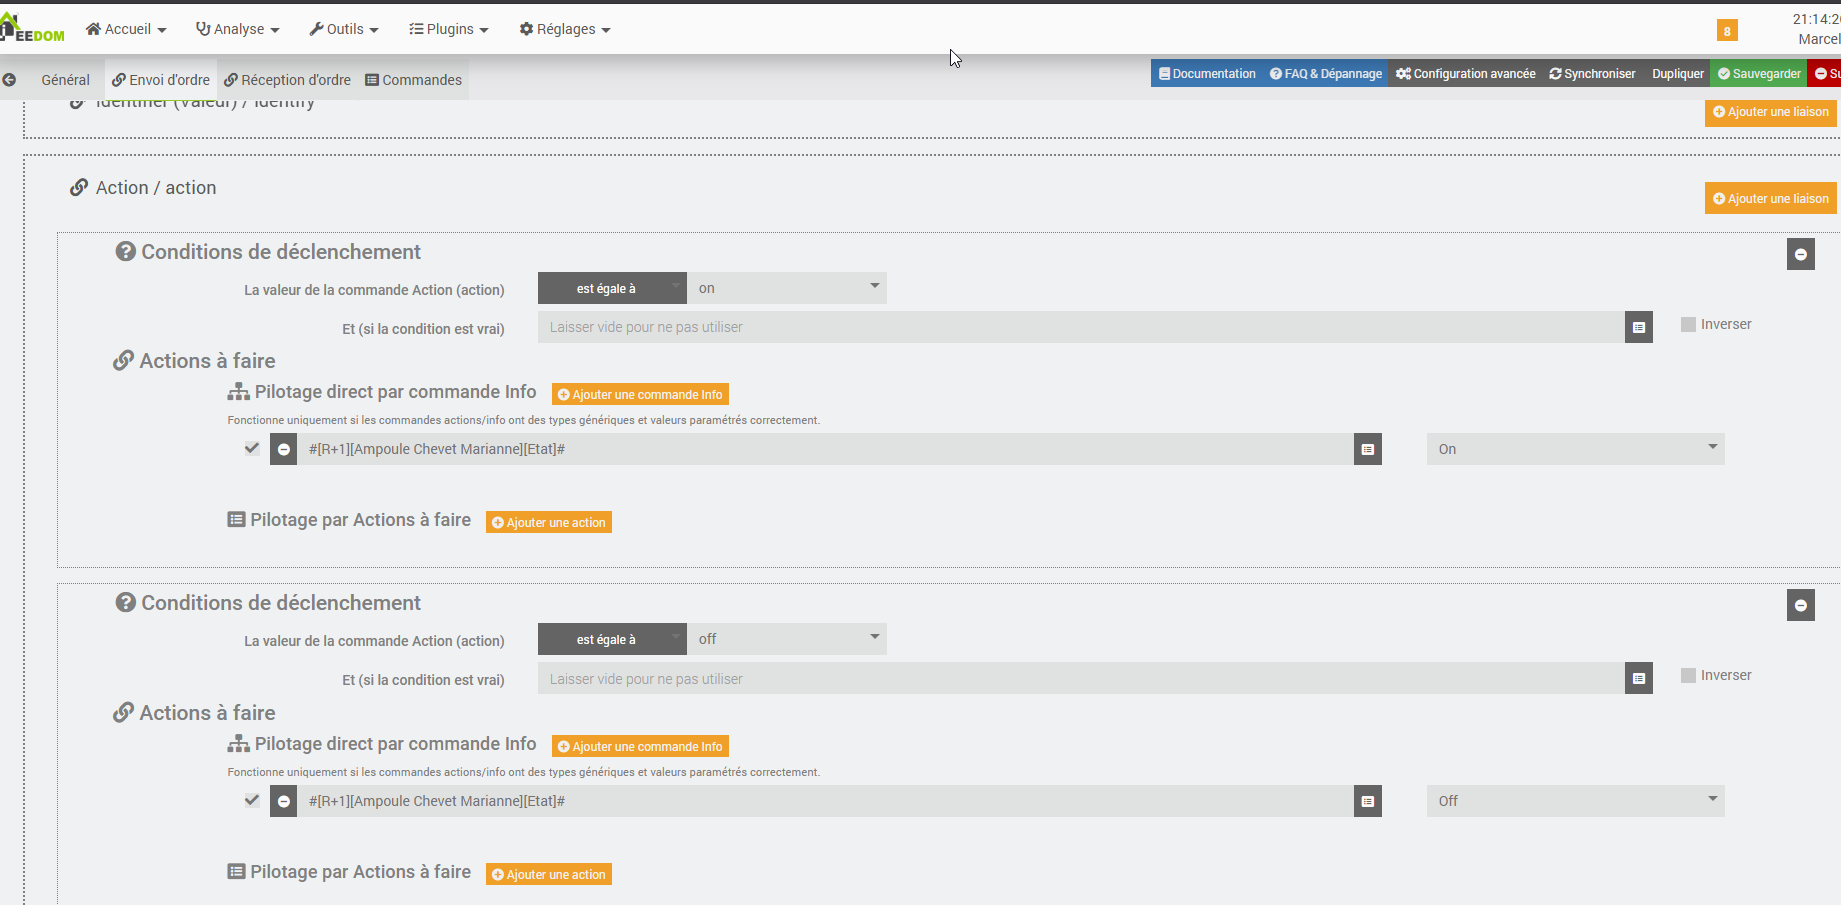Click Ajouter une commande Info in the 'off' block
Viewport: 1841px width, 905px height.
pos(640,746)
